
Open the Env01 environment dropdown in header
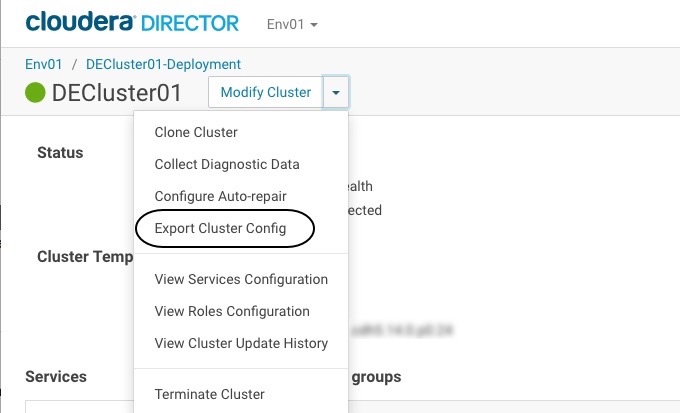click(291, 23)
